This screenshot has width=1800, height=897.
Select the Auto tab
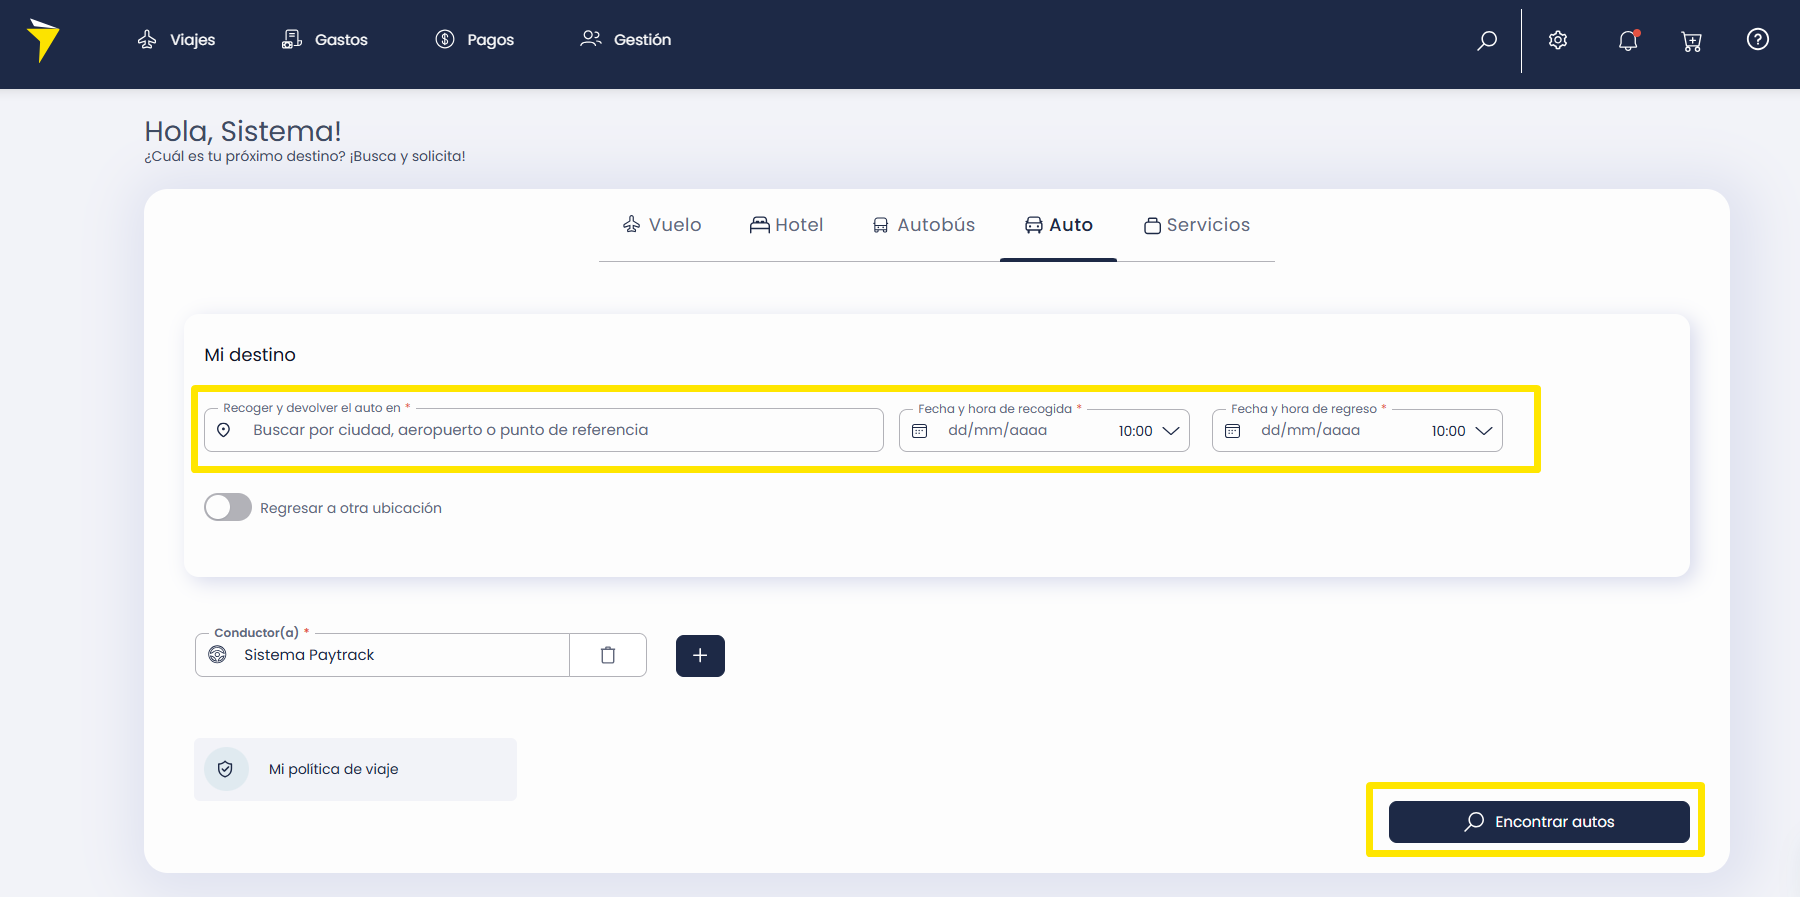[x=1059, y=225]
